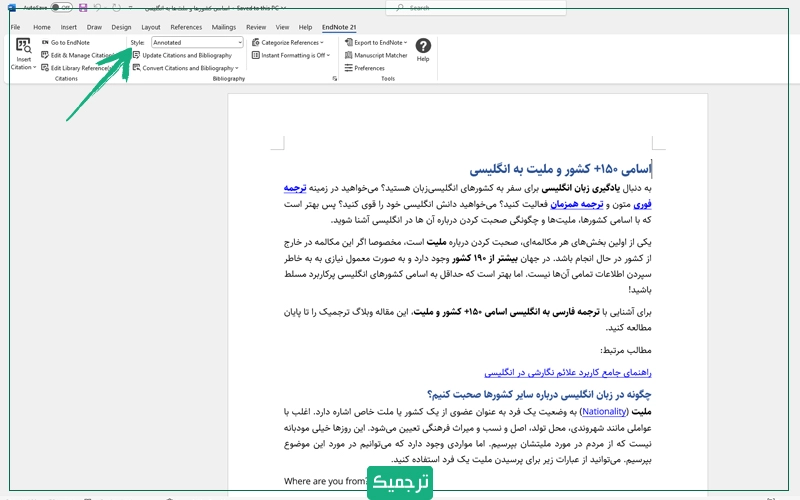This screenshot has width=800, height=500.
Task: Switch to the Draw tab
Action: (94, 27)
